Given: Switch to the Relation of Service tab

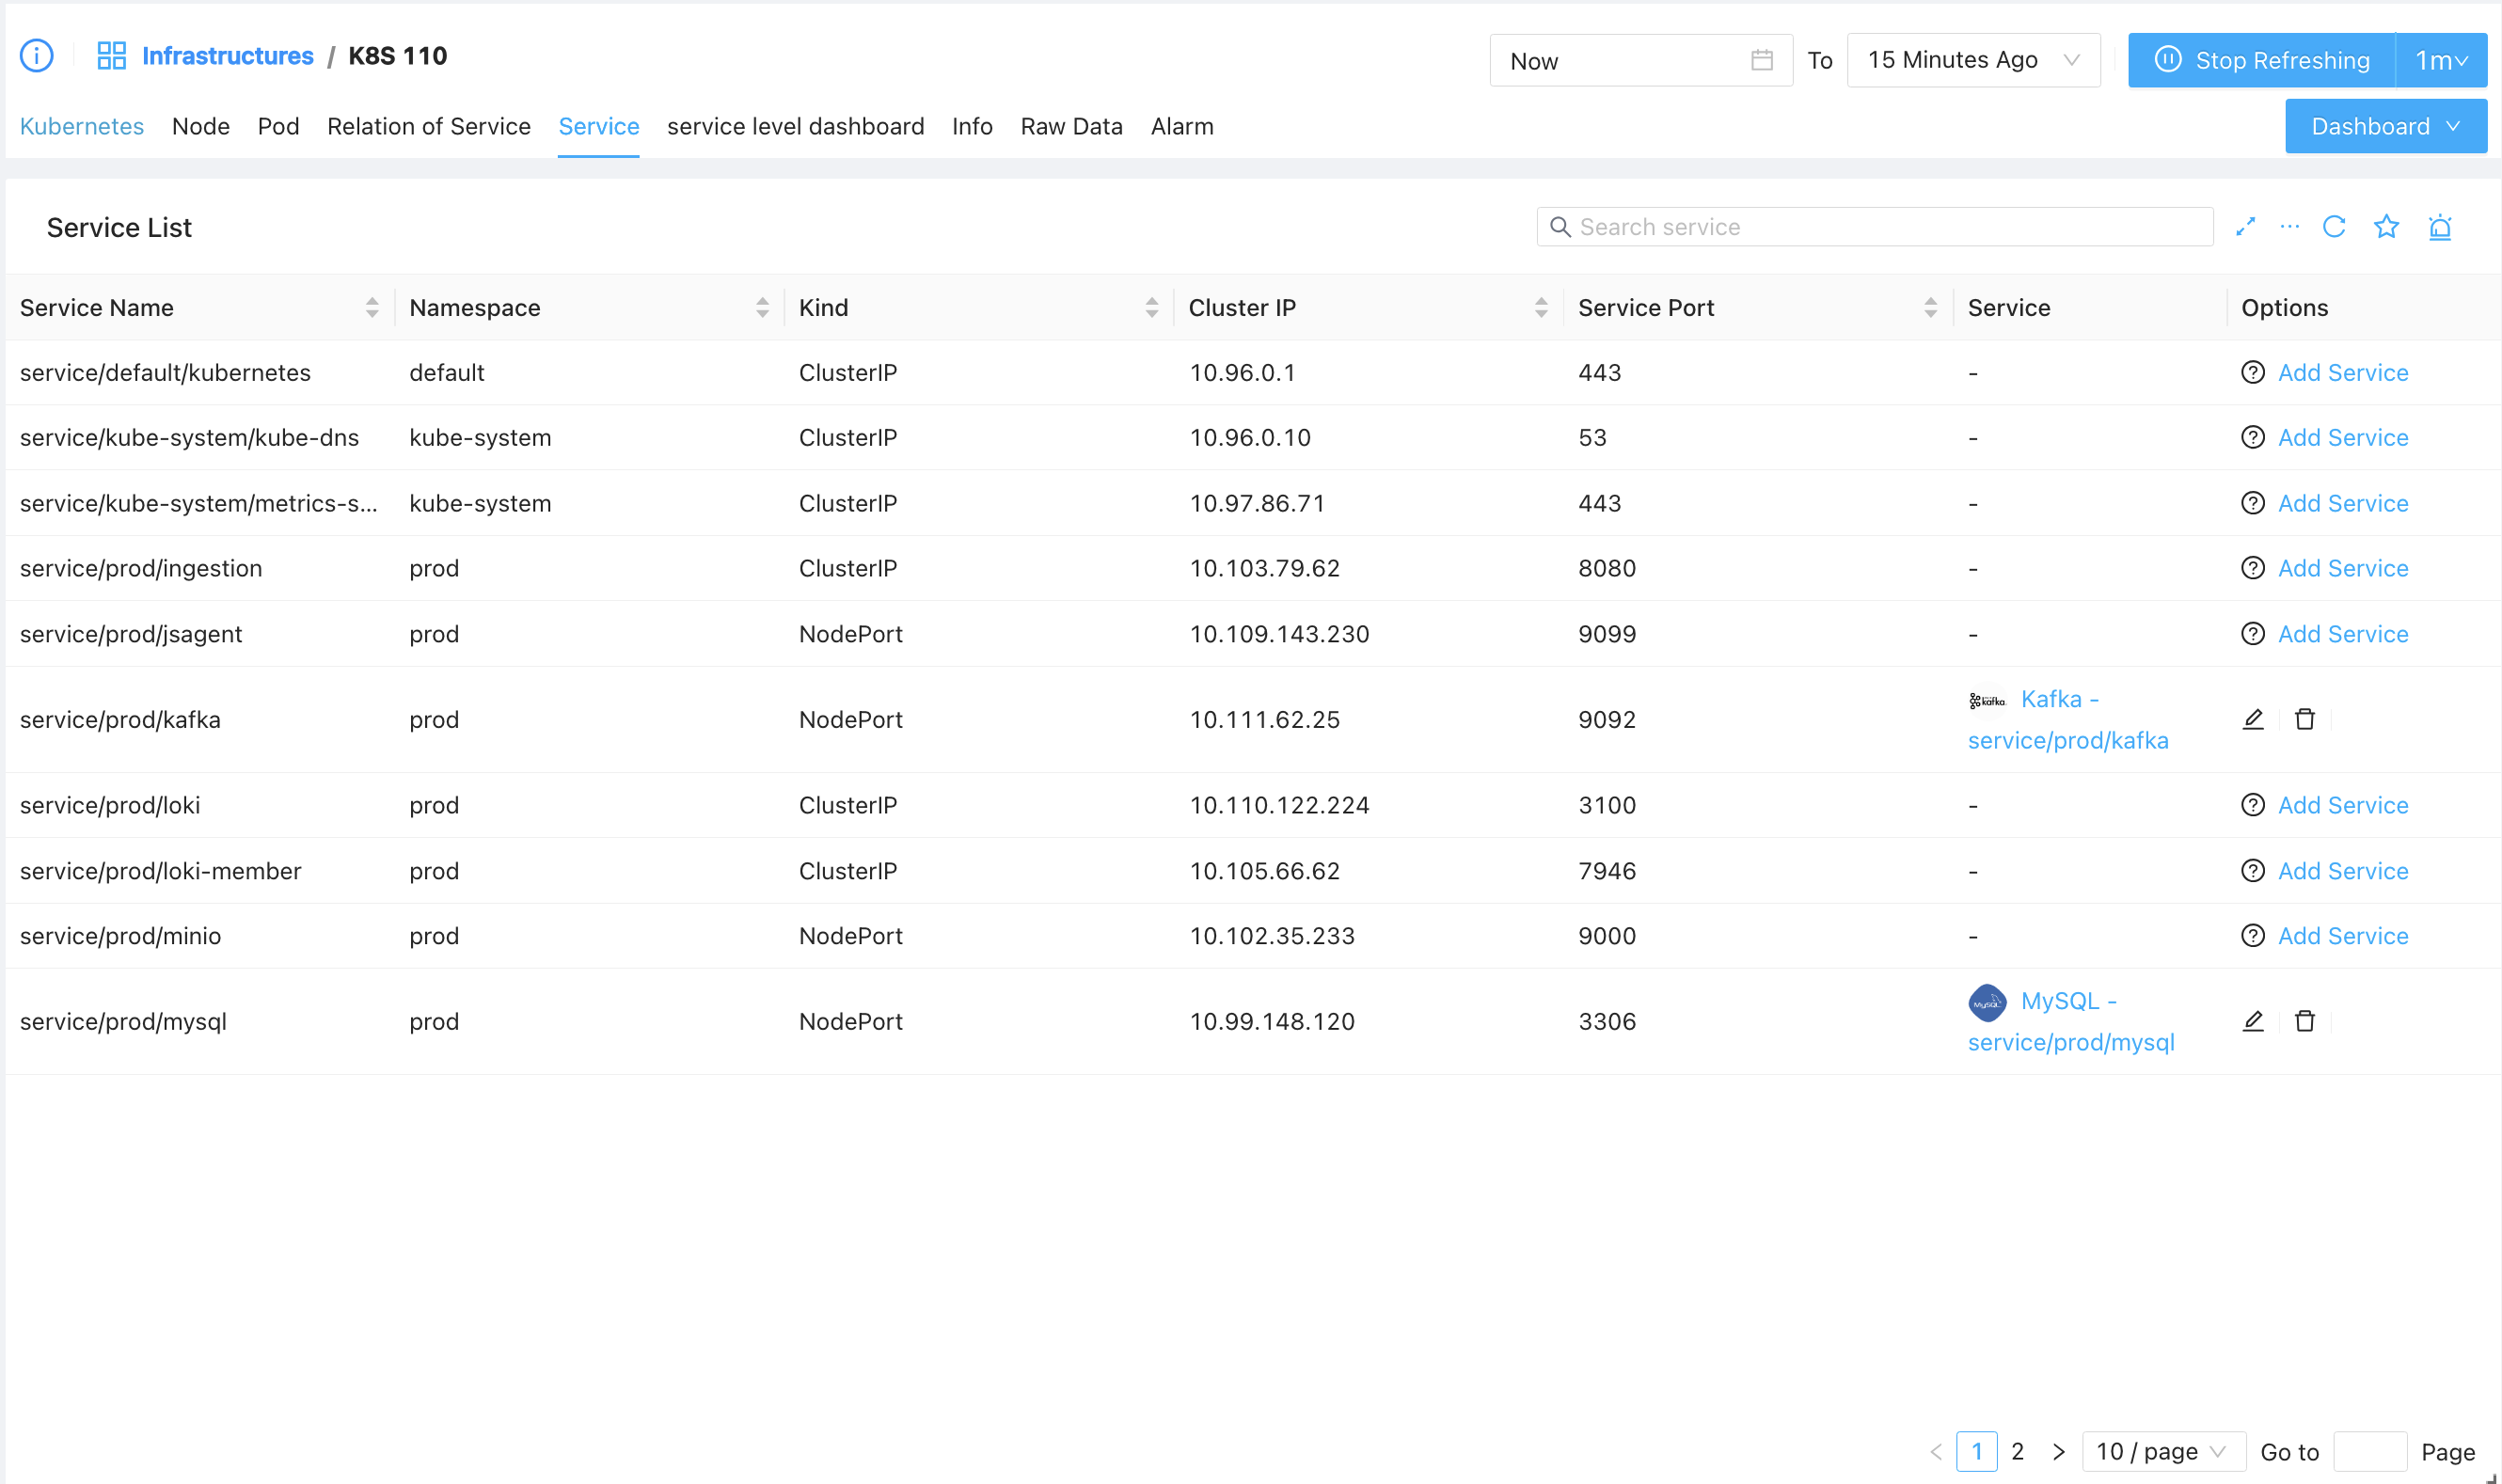Looking at the screenshot, I should (428, 127).
